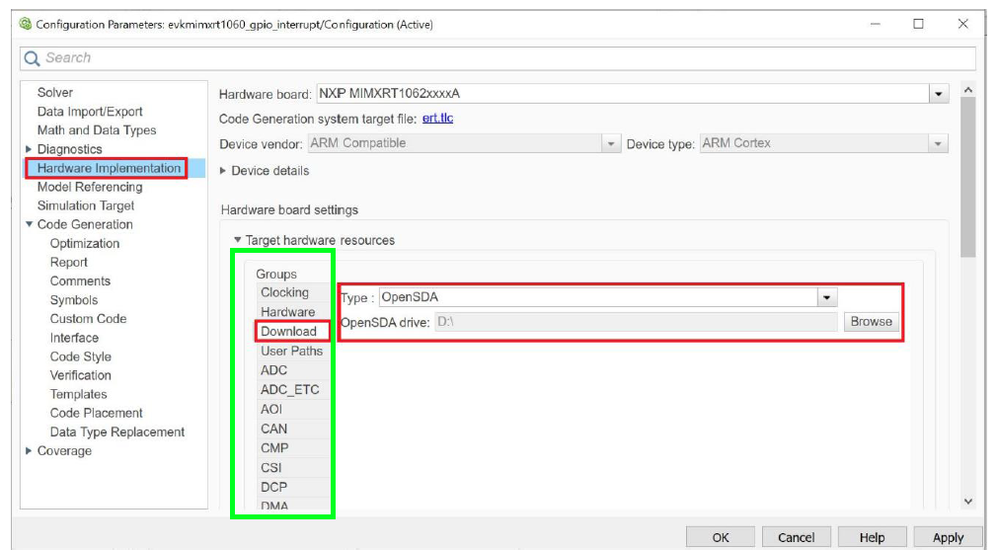
Task: Open the download Type OpenSDA dropdown
Action: click(827, 297)
